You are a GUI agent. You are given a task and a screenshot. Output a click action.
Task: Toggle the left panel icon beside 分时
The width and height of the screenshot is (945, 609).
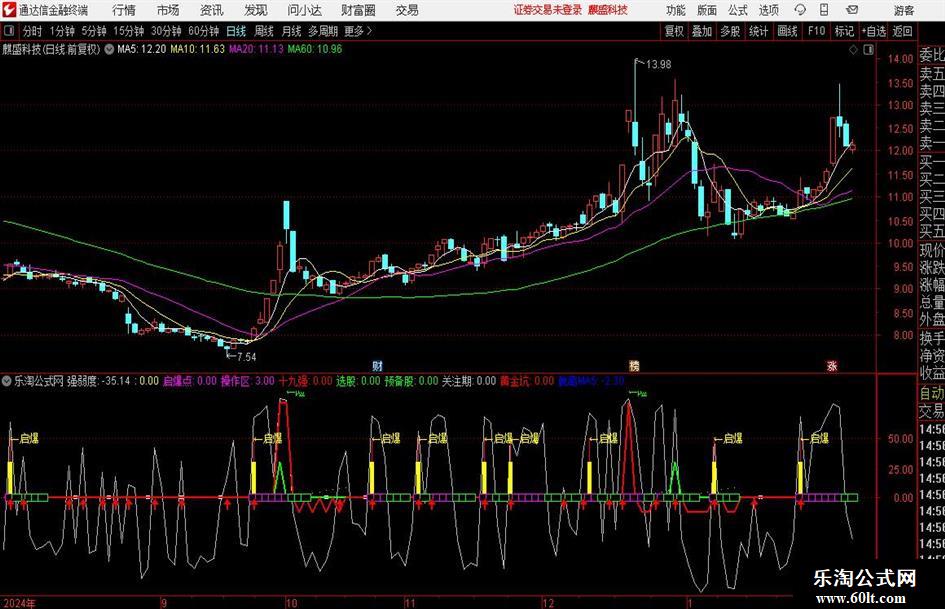tap(9, 31)
